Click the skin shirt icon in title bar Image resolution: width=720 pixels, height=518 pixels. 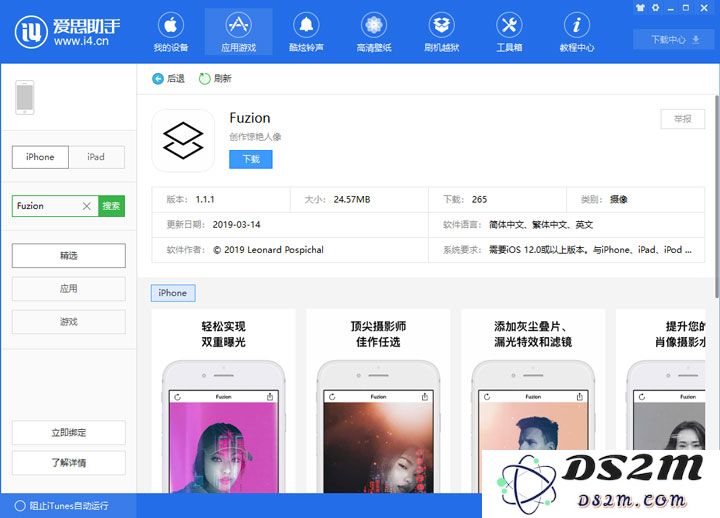pyautogui.click(x=640, y=8)
